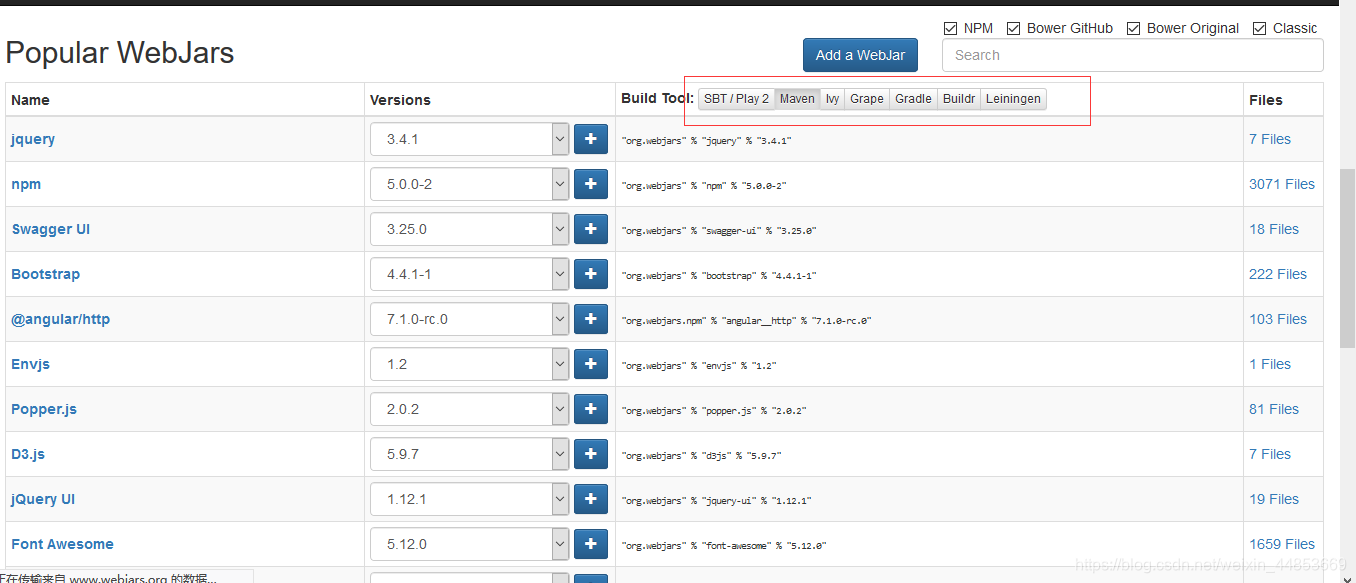Open the jQuery UI link
This screenshot has width=1356, height=583.
pyautogui.click(x=43, y=499)
